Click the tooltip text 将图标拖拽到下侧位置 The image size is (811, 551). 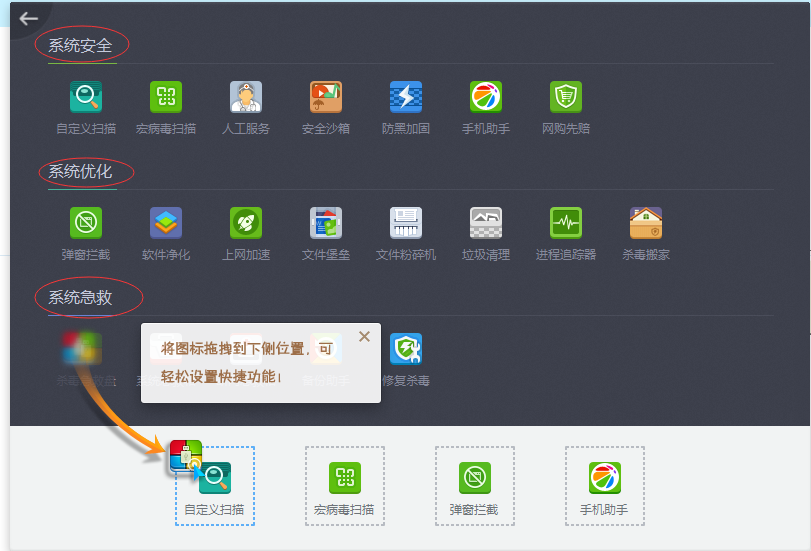tap(232, 349)
